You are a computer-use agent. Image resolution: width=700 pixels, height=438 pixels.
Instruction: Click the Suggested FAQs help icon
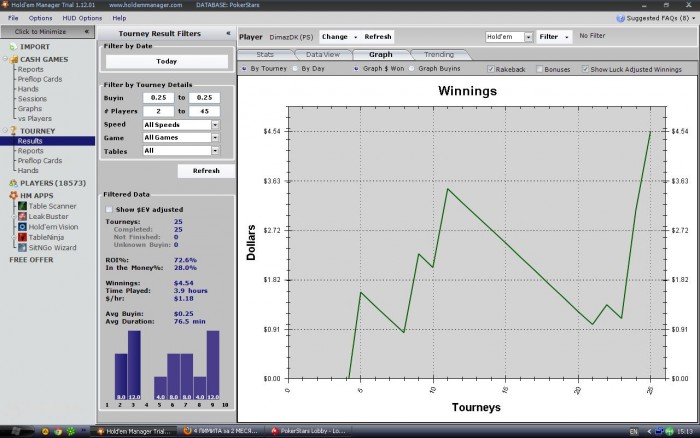pos(620,18)
